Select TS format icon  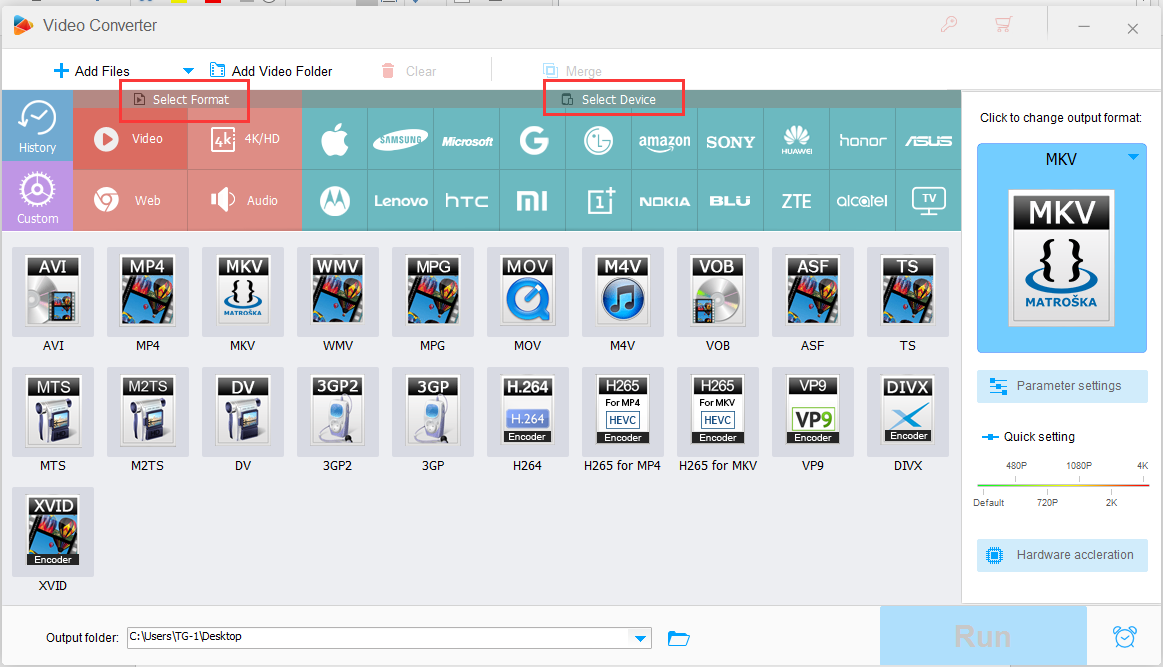(907, 292)
